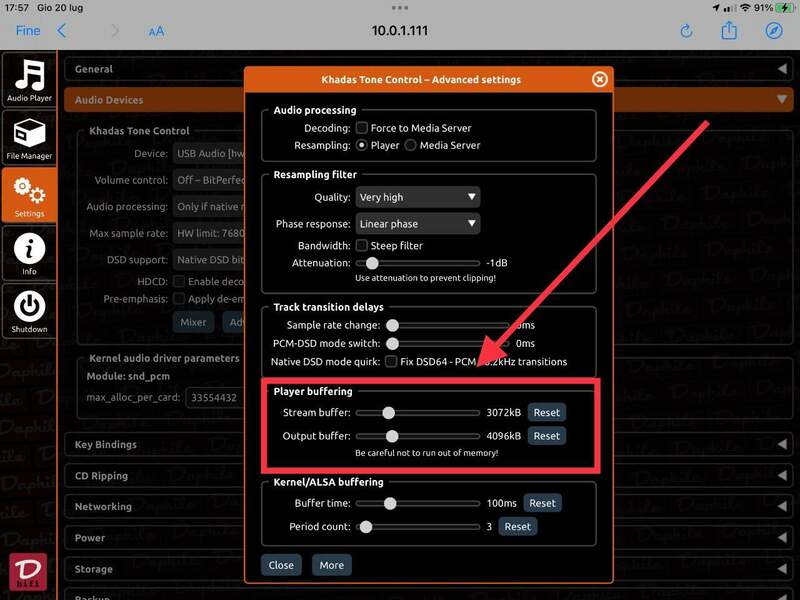This screenshot has height=600, width=800.
Task: Click the Shutdown power icon
Action: [30, 310]
